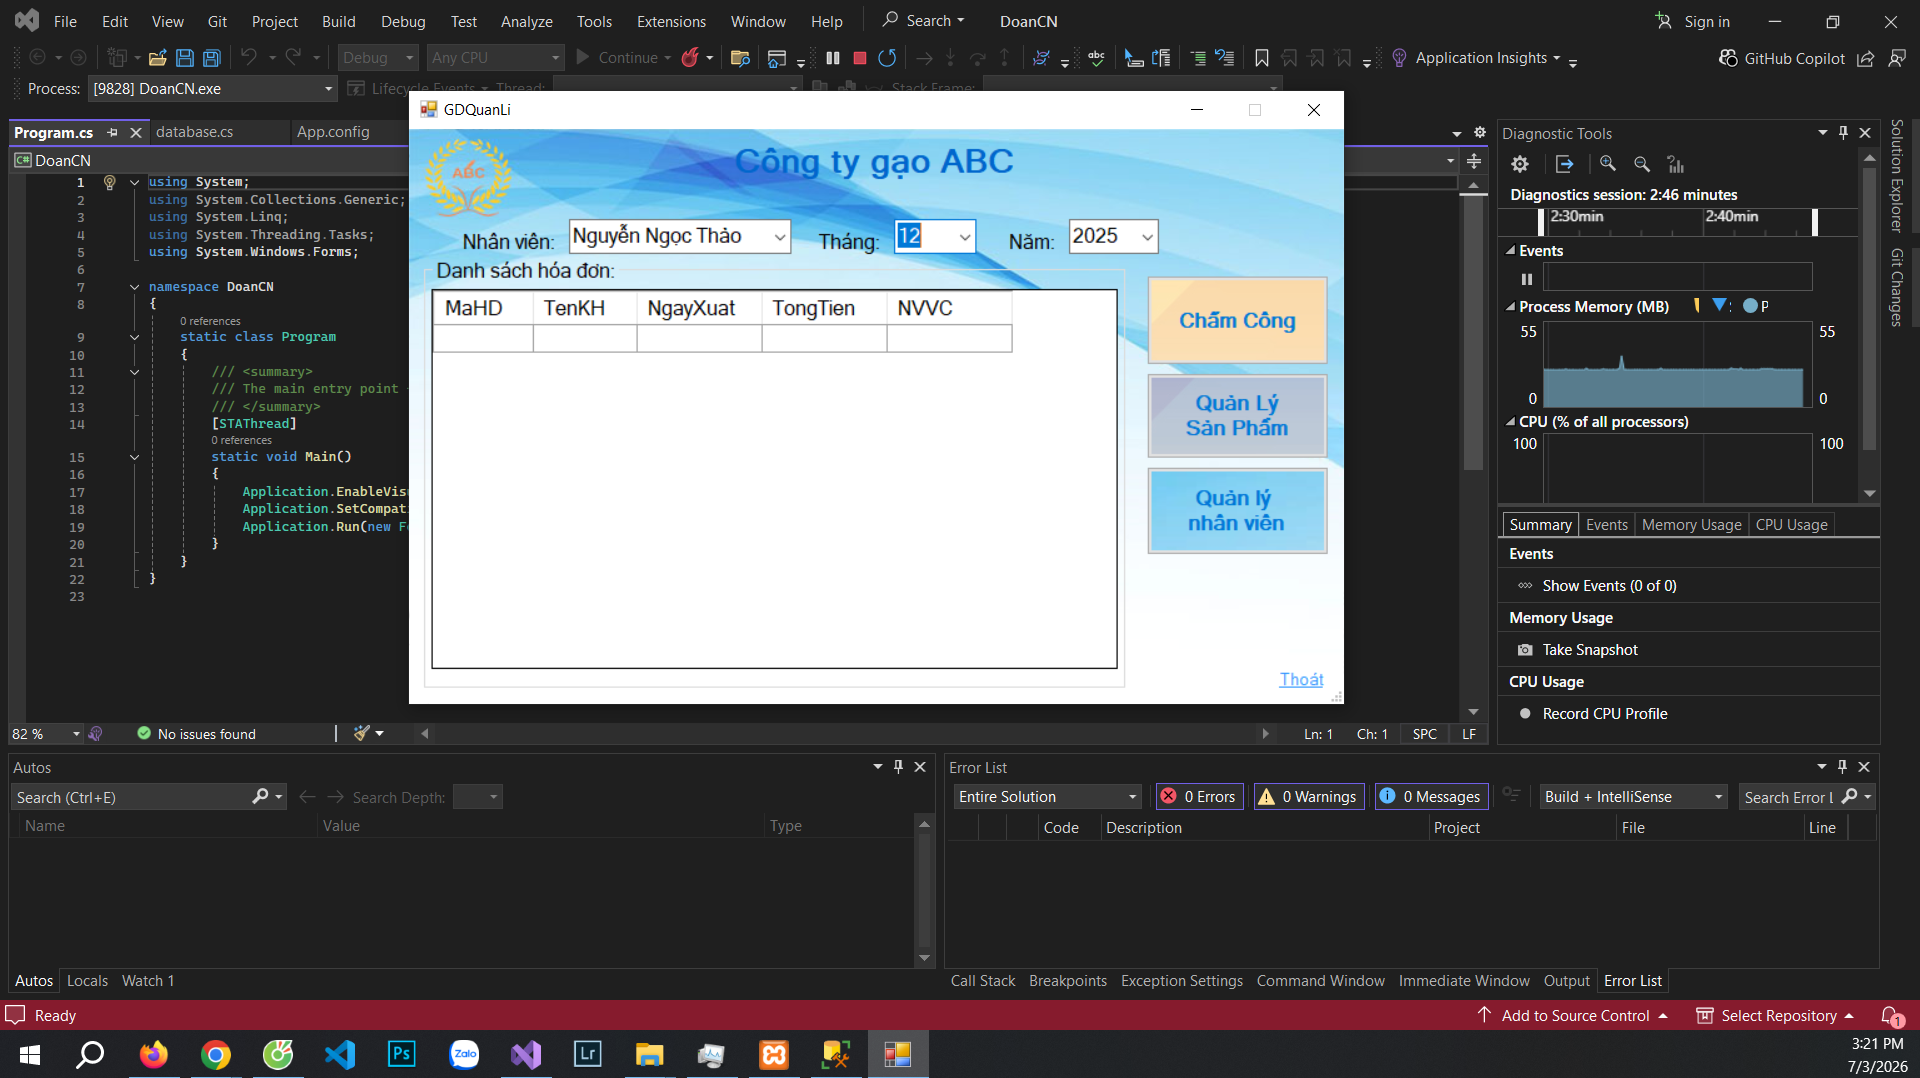Screen dimensions: 1920x1078
Task: Restart debugging with circular arrow icon
Action: (887, 58)
